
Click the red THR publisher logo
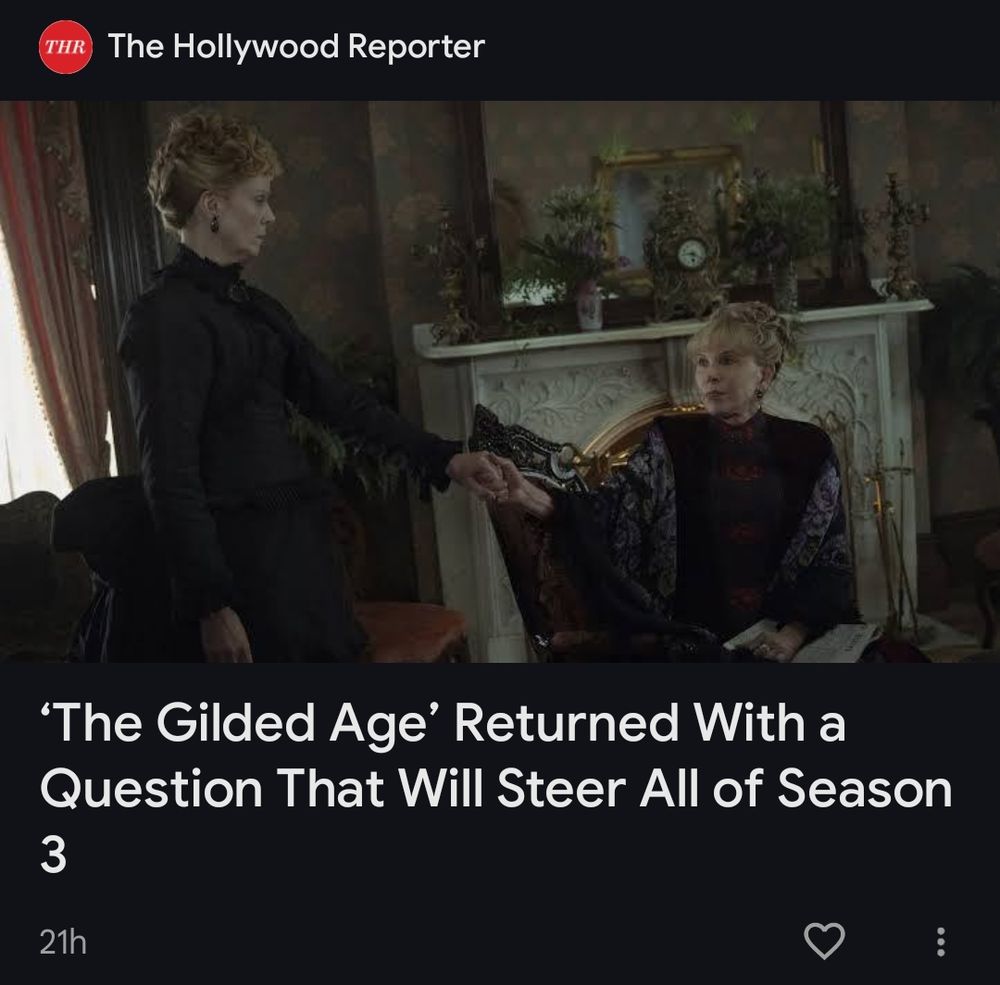point(66,47)
